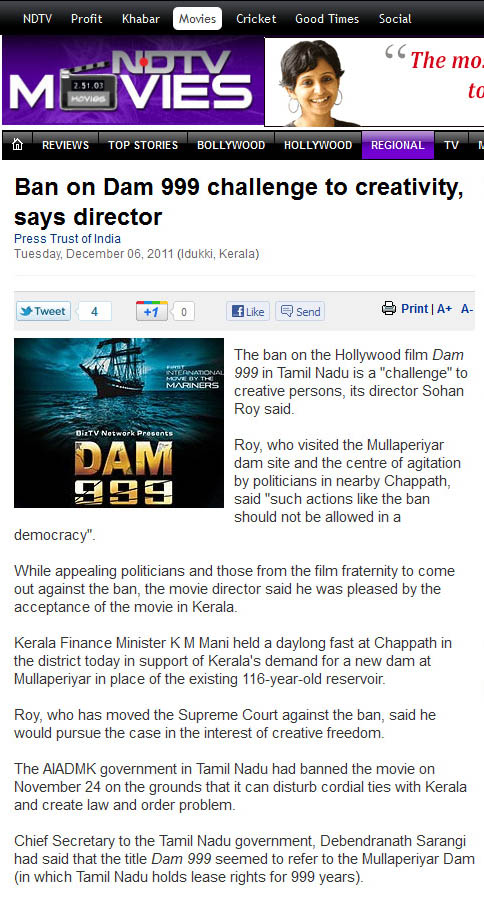This screenshot has height=903, width=484.
Task: Open the Regional tab
Action: click(398, 145)
